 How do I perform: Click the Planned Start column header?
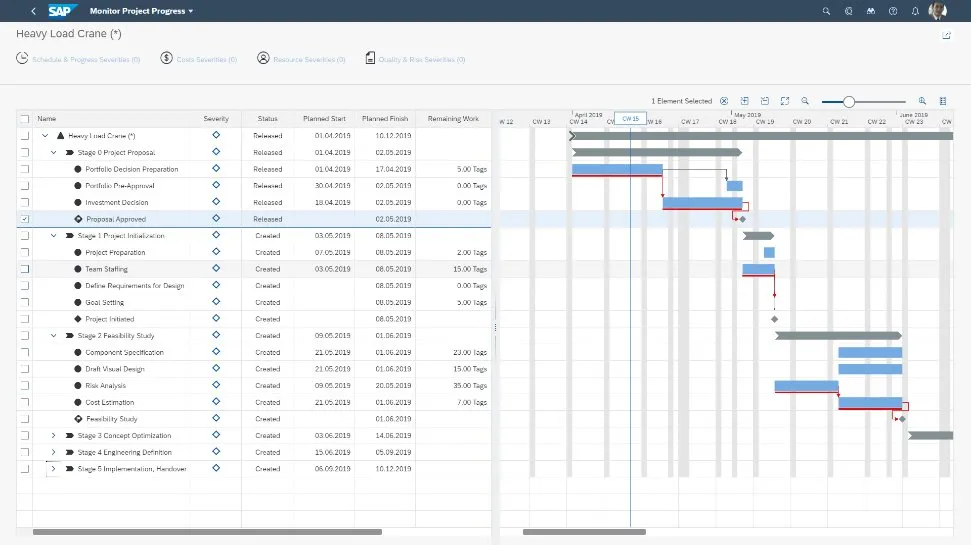[x=324, y=118]
